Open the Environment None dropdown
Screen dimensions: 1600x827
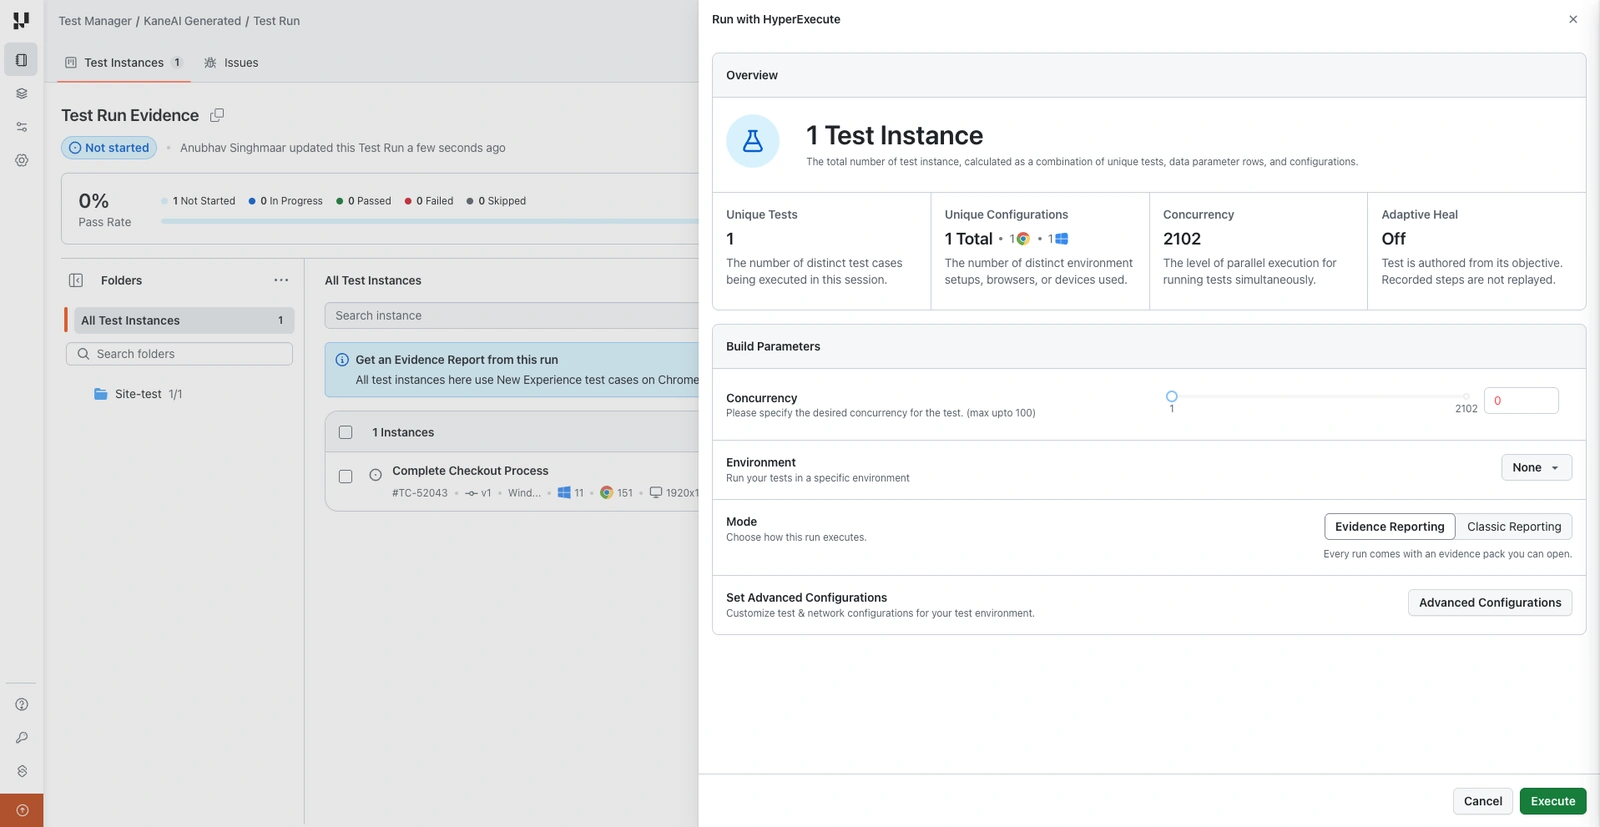1536,467
